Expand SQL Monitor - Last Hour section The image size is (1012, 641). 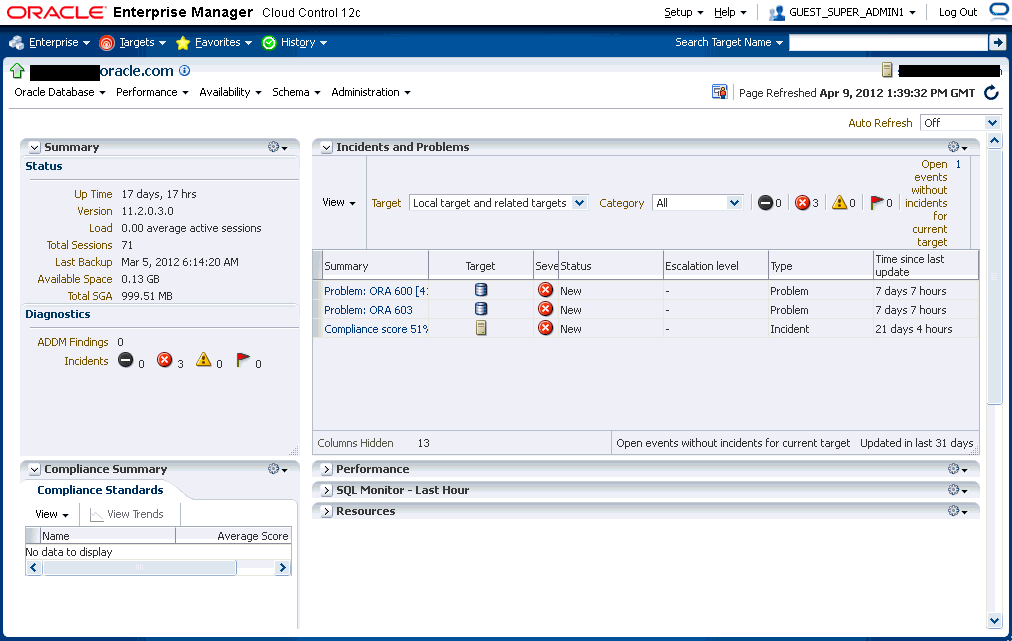coord(327,491)
